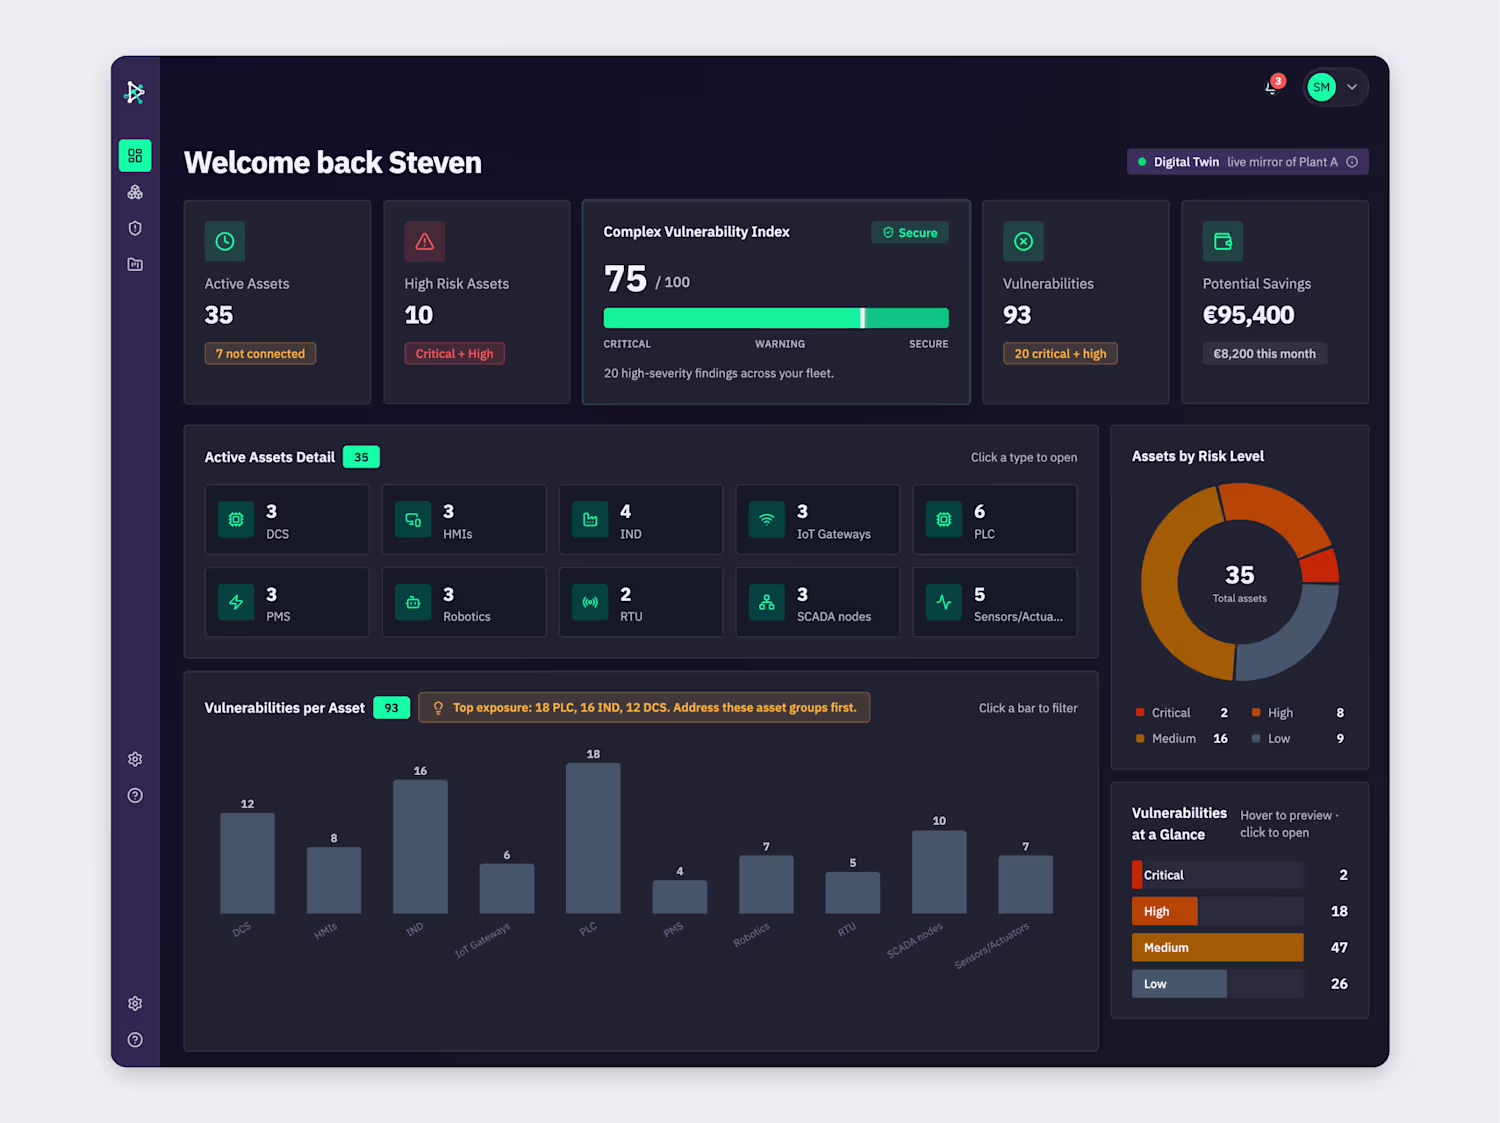Open the dashboard grid icon in sidebar
Viewport: 1500px width, 1123px height.
coord(135,156)
